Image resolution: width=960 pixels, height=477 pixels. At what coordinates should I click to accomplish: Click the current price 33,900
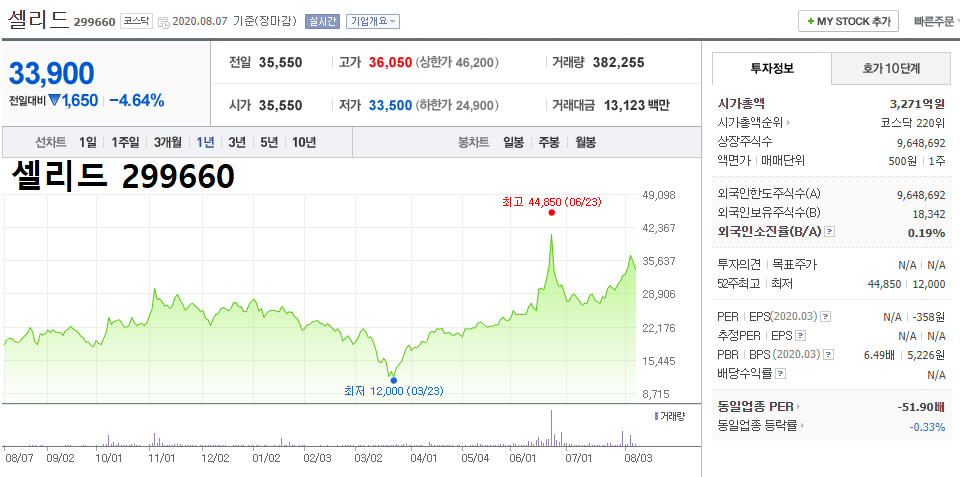[x=51, y=73]
